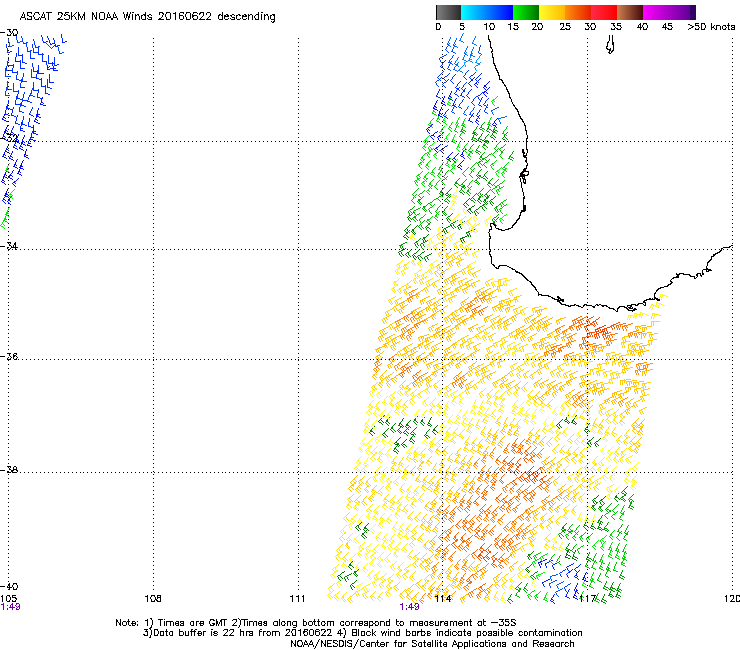Click the '15' label under the color legend

coord(513,27)
